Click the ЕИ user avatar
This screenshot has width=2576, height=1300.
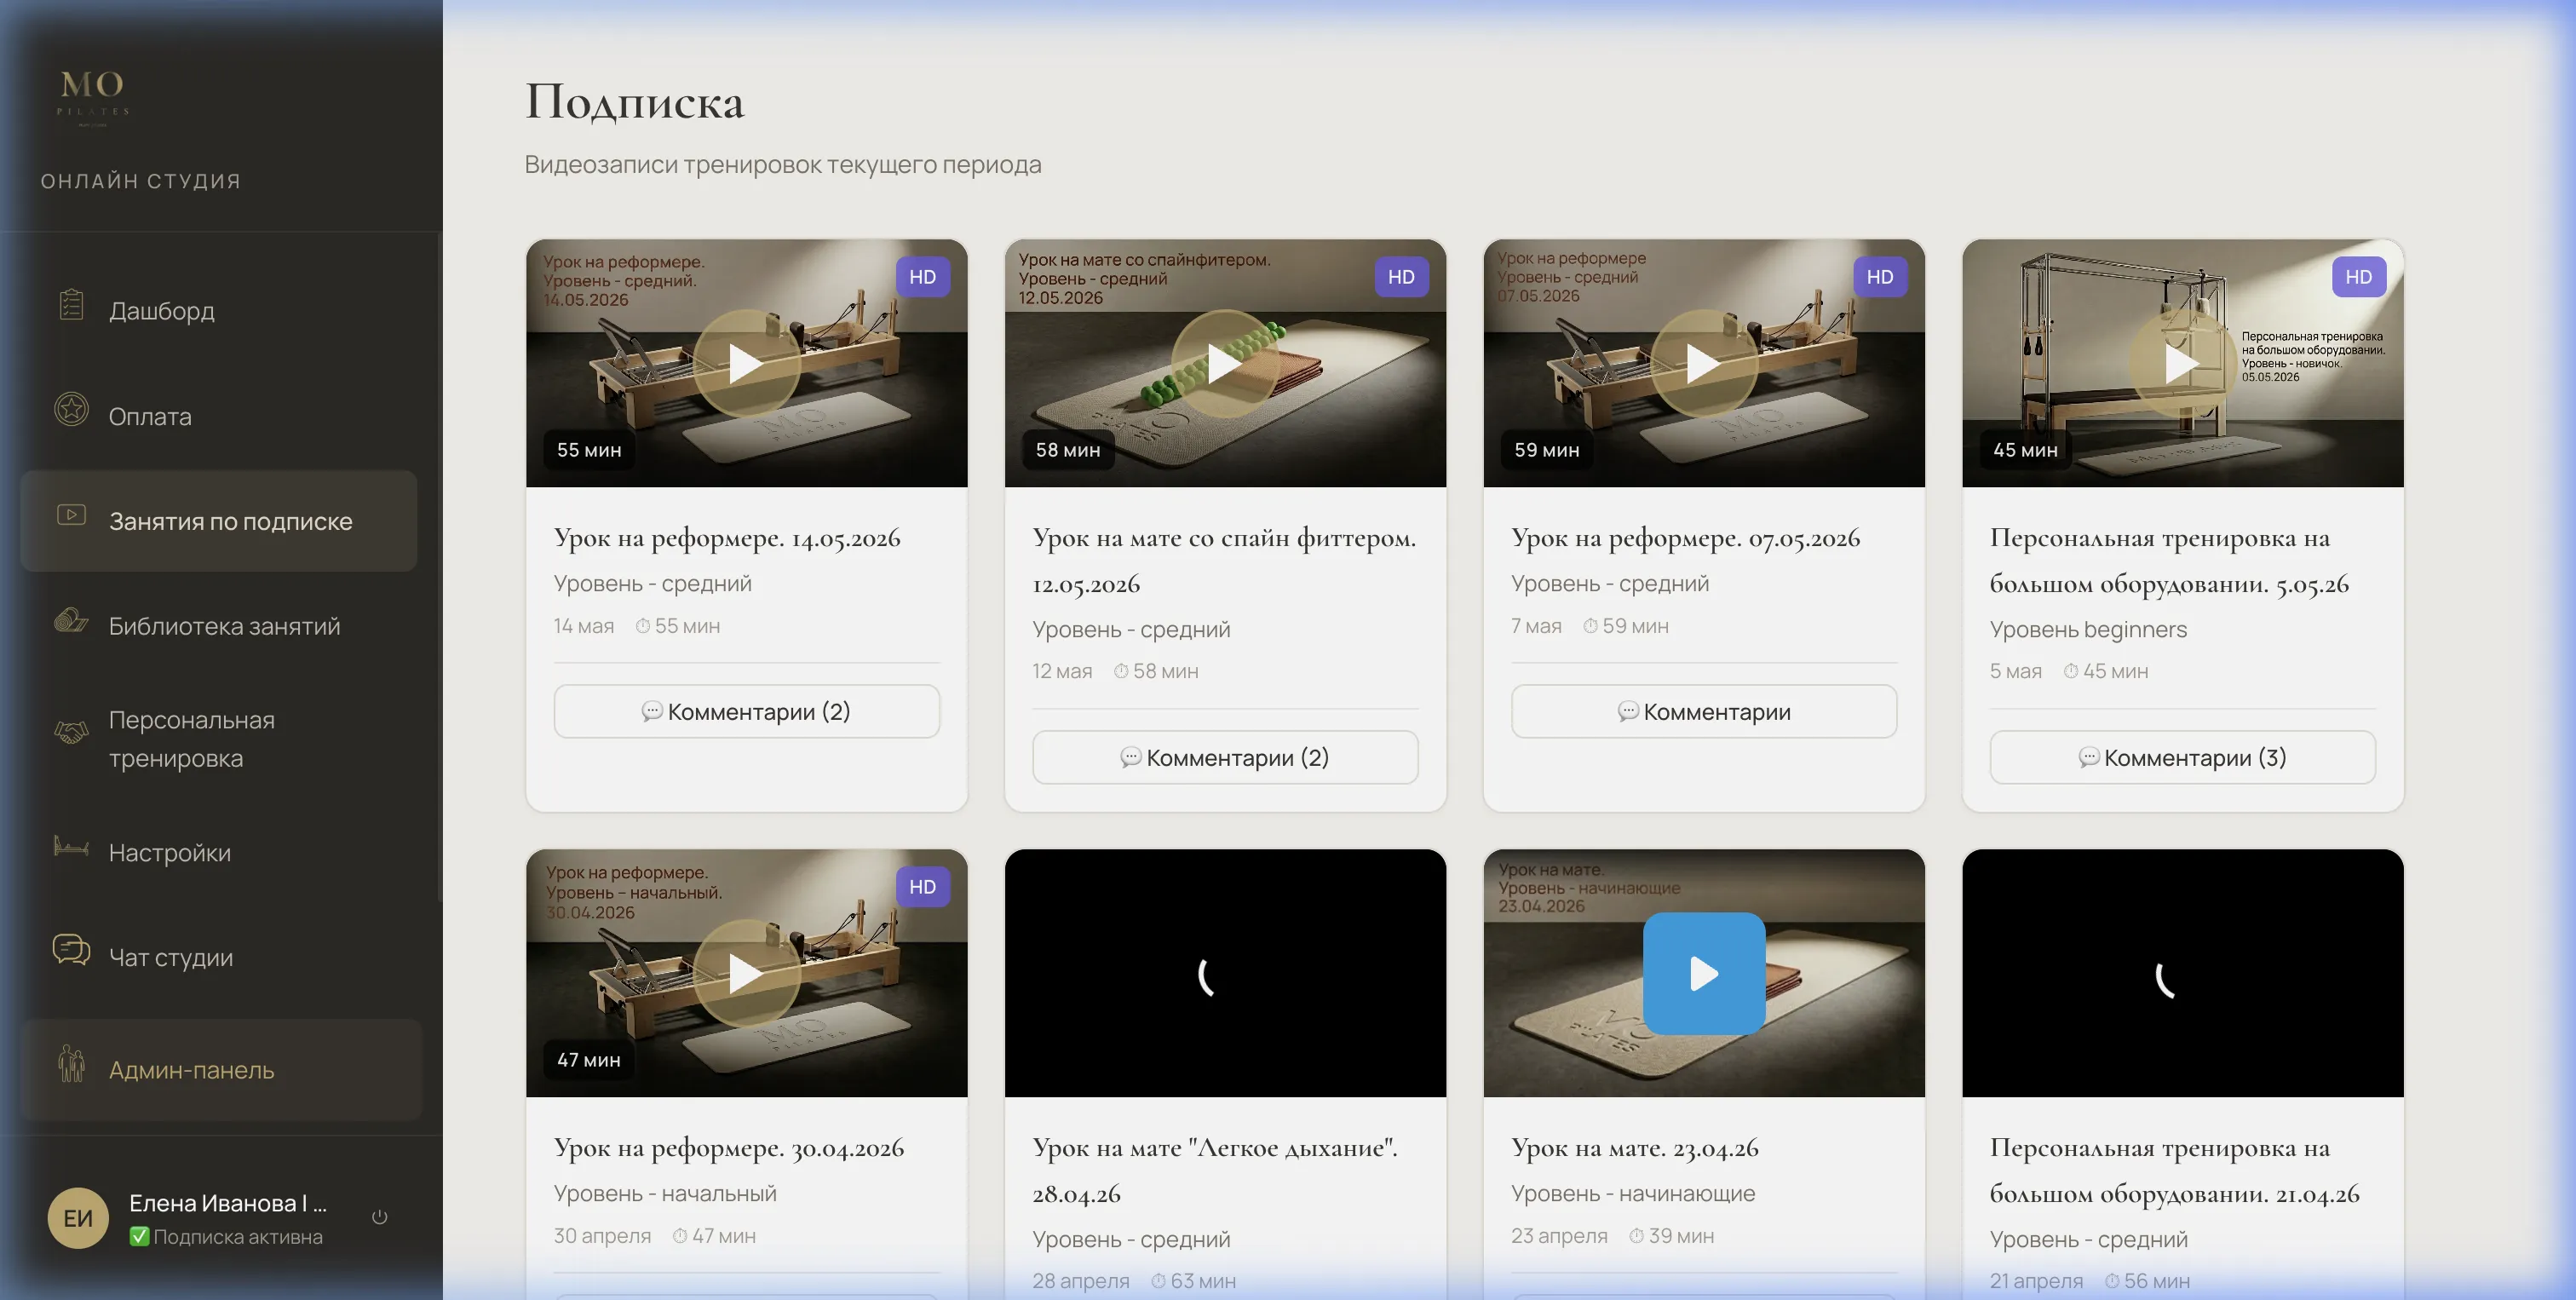[x=78, y=1217]
